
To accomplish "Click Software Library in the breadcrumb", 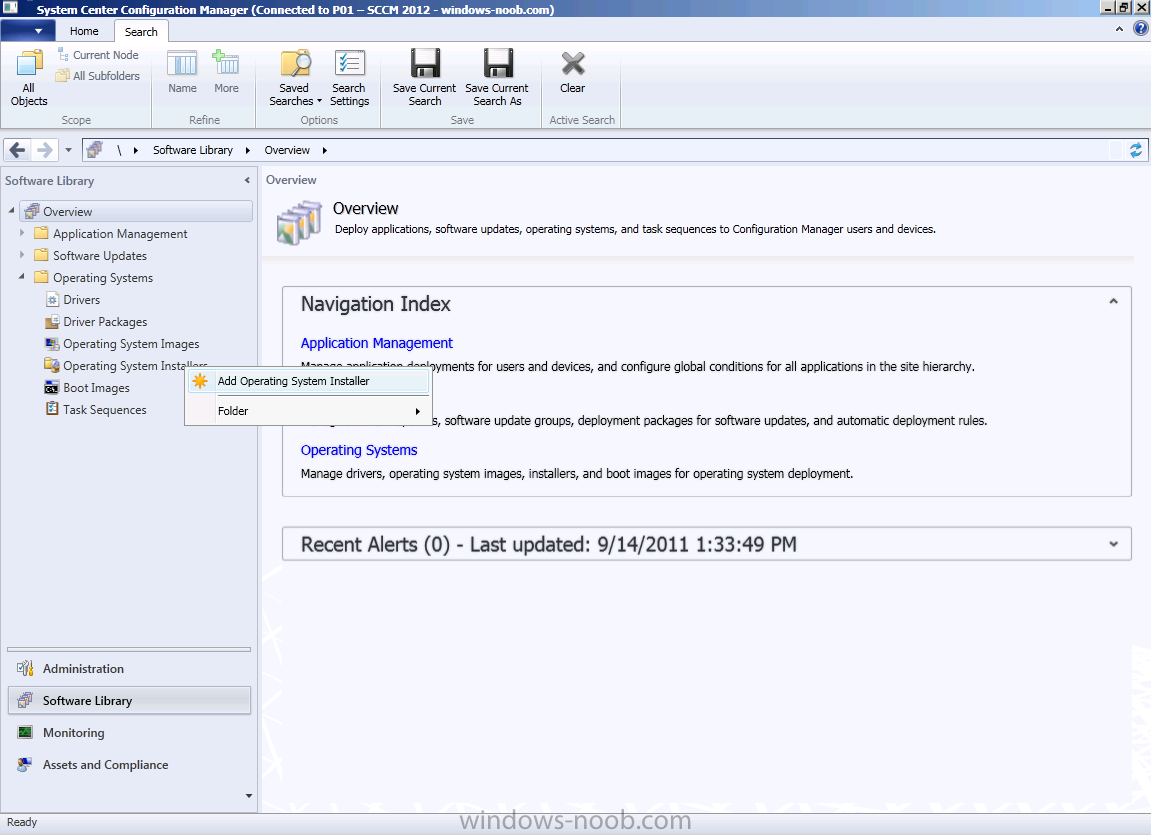I will pyautogui.click(x=192, y=150).
